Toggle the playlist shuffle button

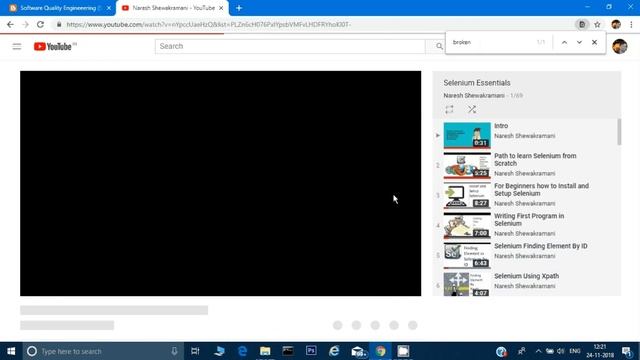pos(472,109)
